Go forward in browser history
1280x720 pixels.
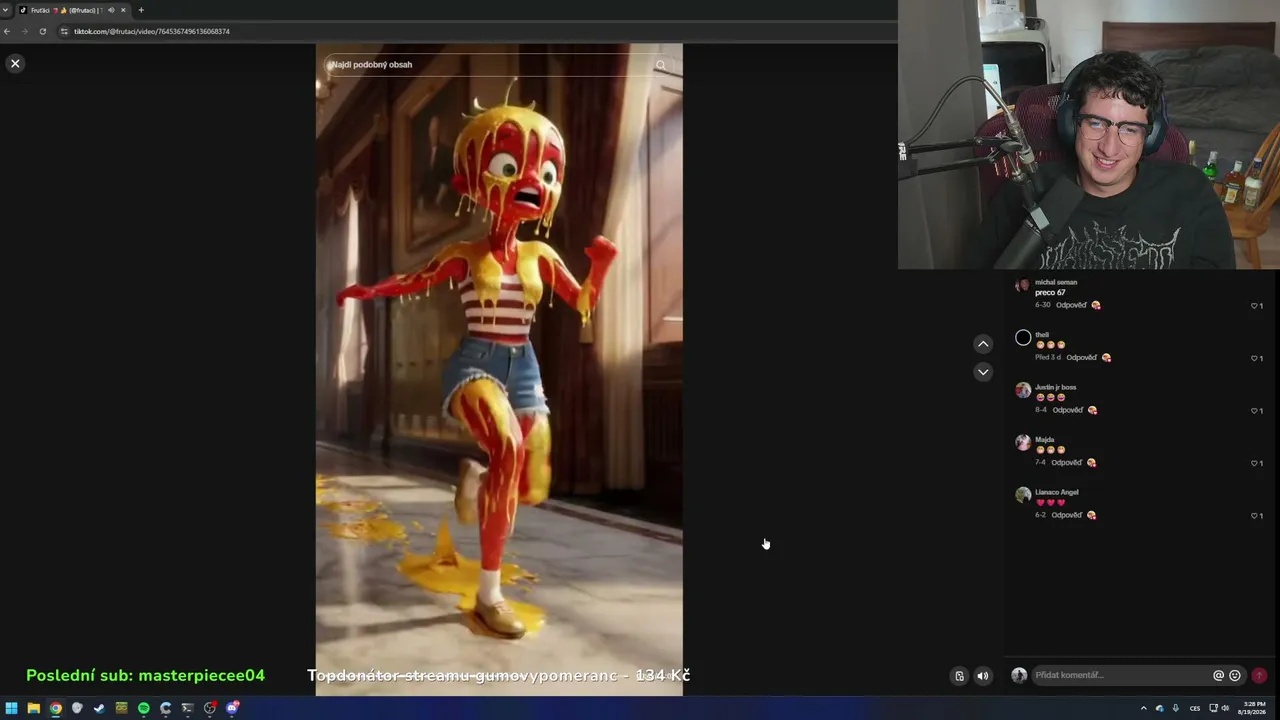coord(25,31)
